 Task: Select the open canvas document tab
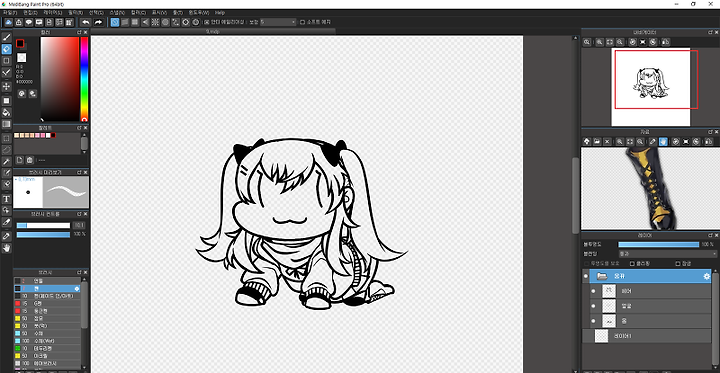coord(214,32)
